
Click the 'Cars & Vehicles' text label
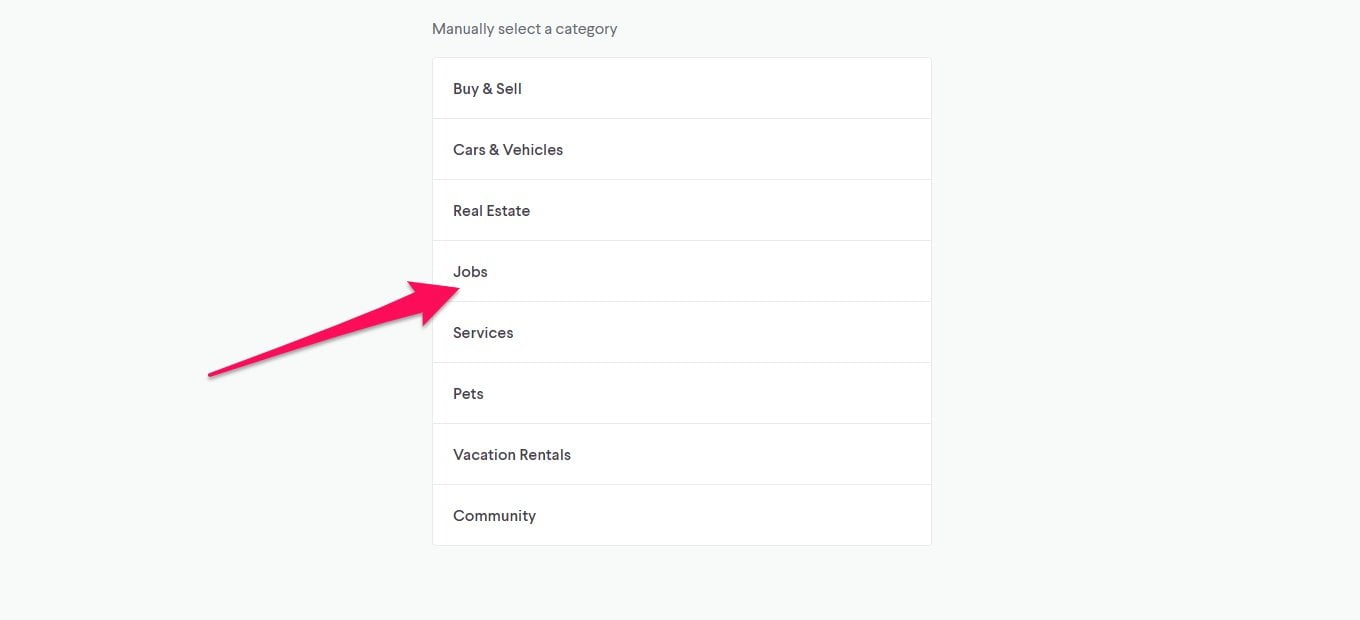coord(508,149)
